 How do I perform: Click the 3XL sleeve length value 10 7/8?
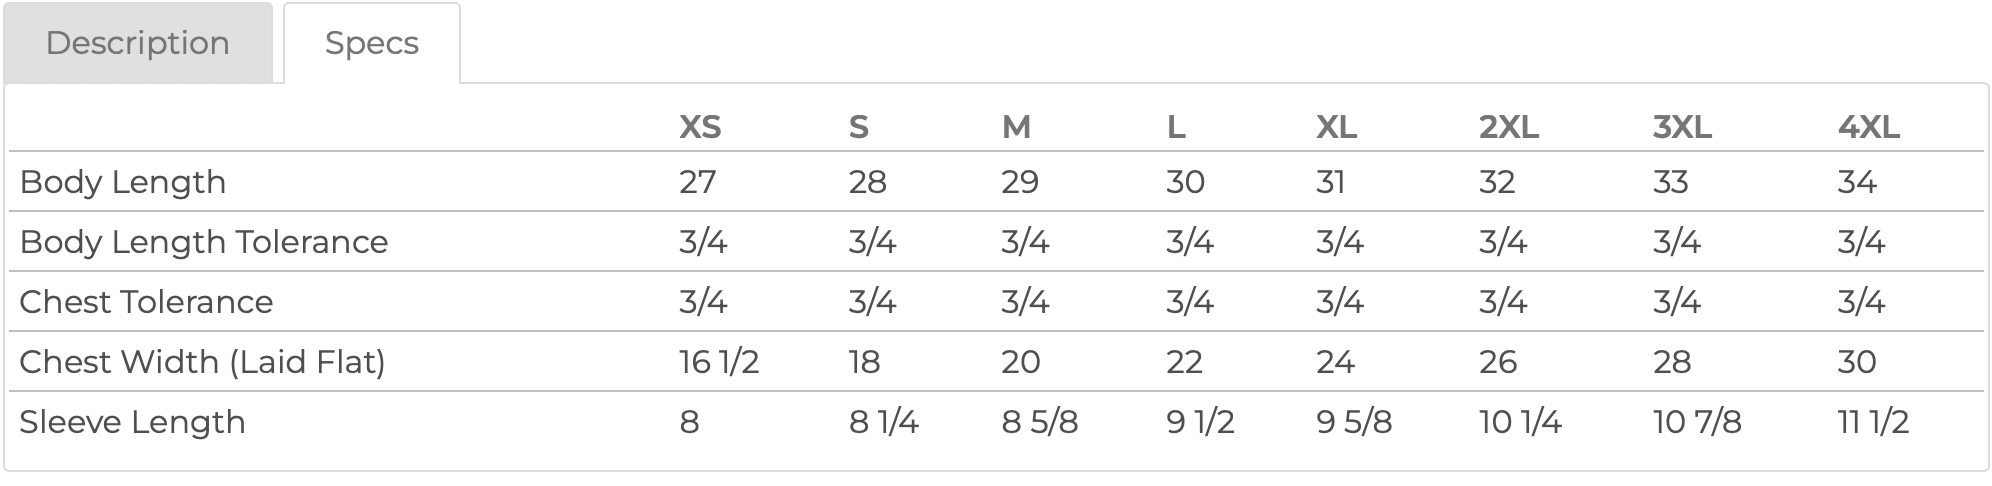1697,422
